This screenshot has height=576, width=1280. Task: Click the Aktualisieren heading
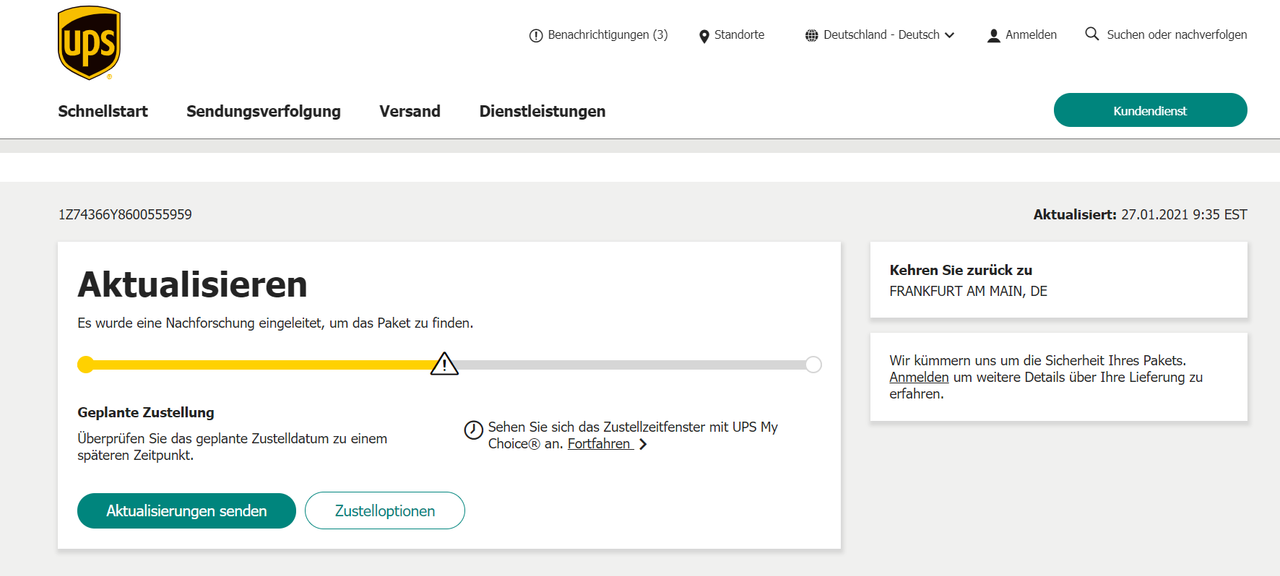tap(193, 285)
